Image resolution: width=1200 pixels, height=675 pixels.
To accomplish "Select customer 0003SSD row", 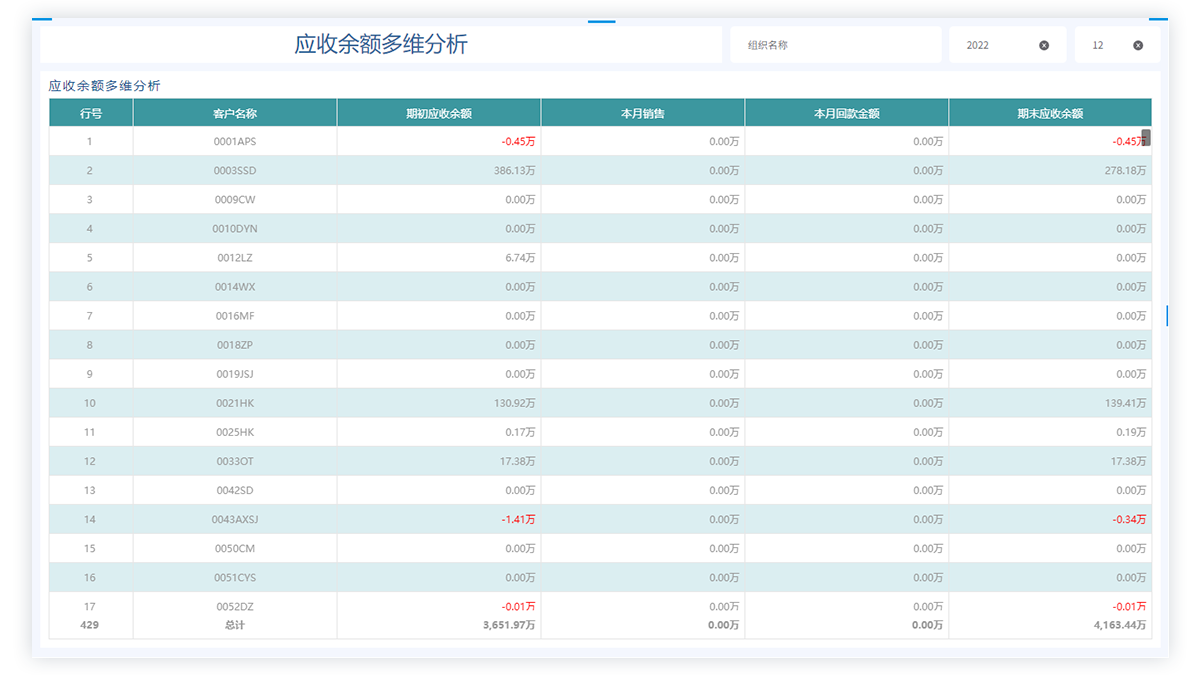I will pos(600,171).
